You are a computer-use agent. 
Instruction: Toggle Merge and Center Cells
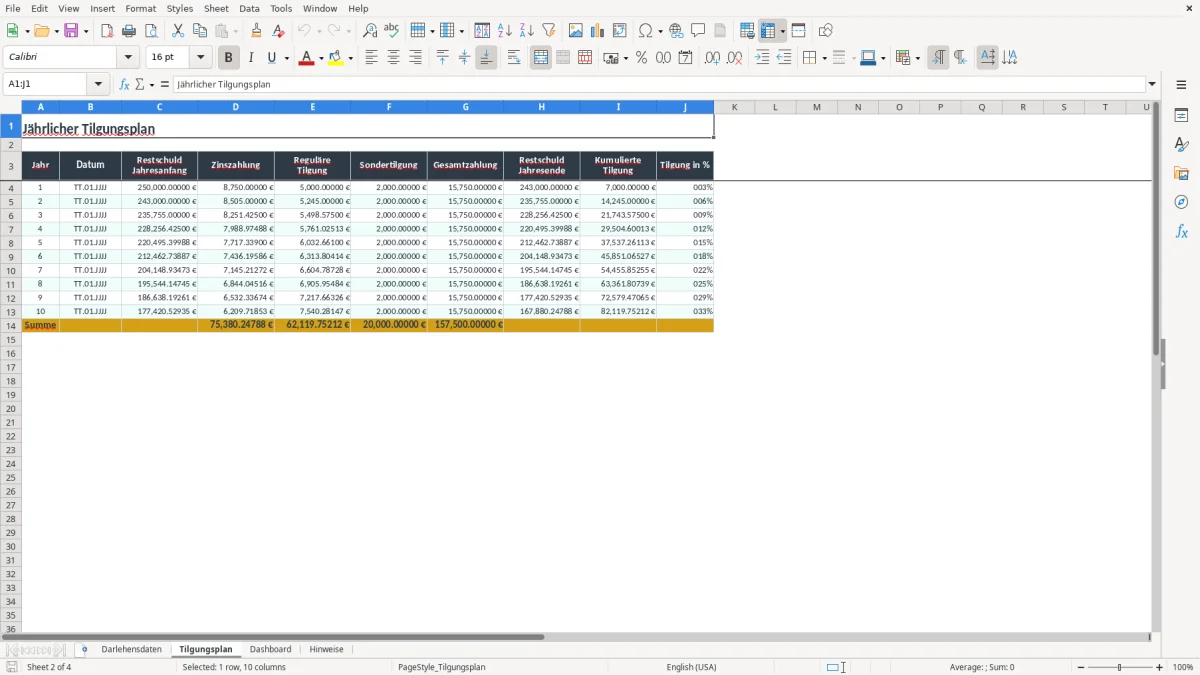541,58
